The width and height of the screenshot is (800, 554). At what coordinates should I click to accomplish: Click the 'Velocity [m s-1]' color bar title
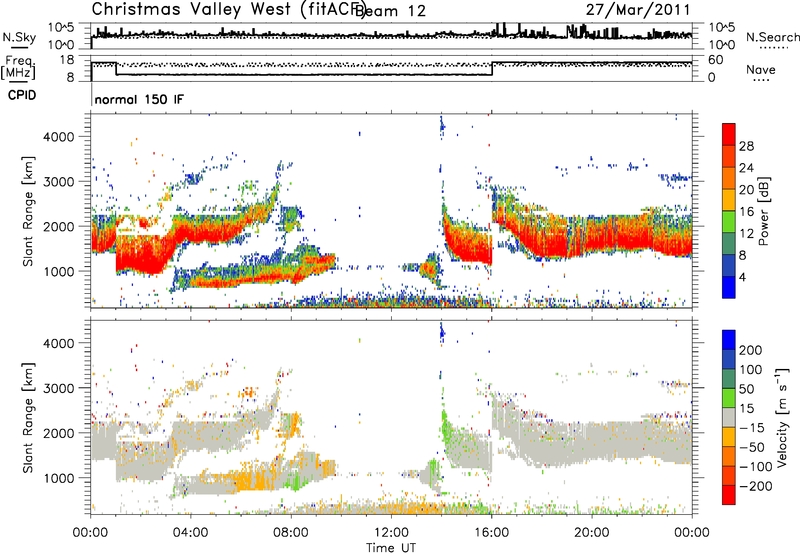(781, 417)
